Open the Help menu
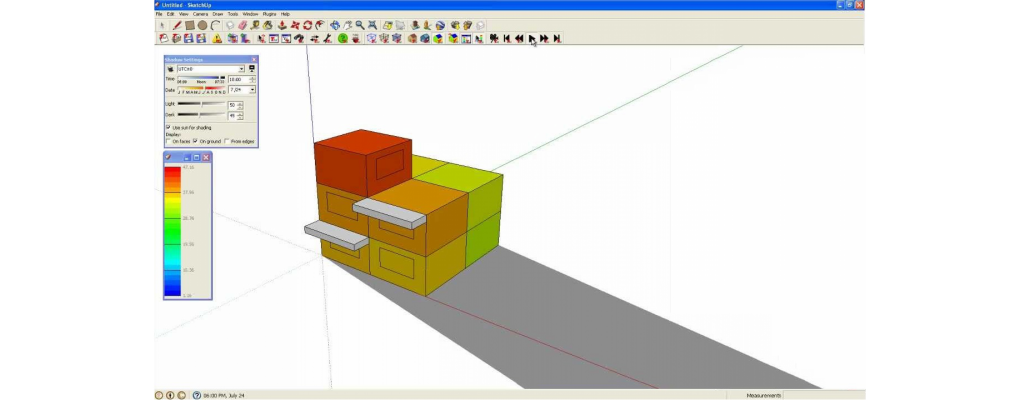1020x400 pixels. 286,14
